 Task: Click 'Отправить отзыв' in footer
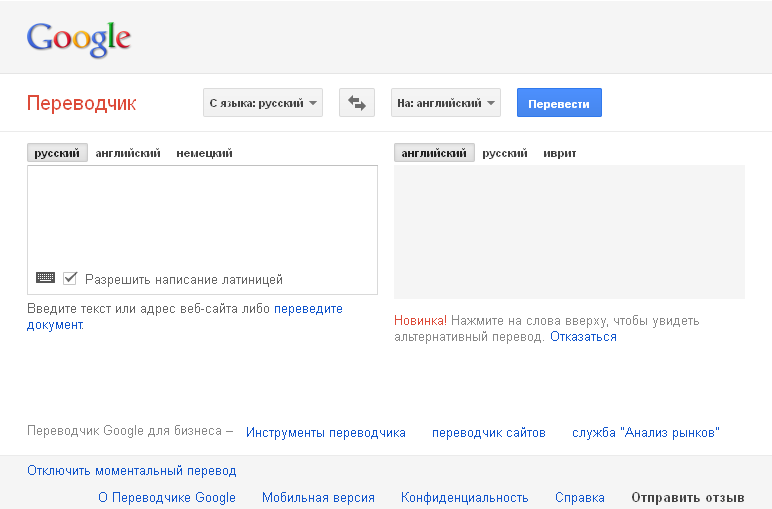click(x=688, y=498)
